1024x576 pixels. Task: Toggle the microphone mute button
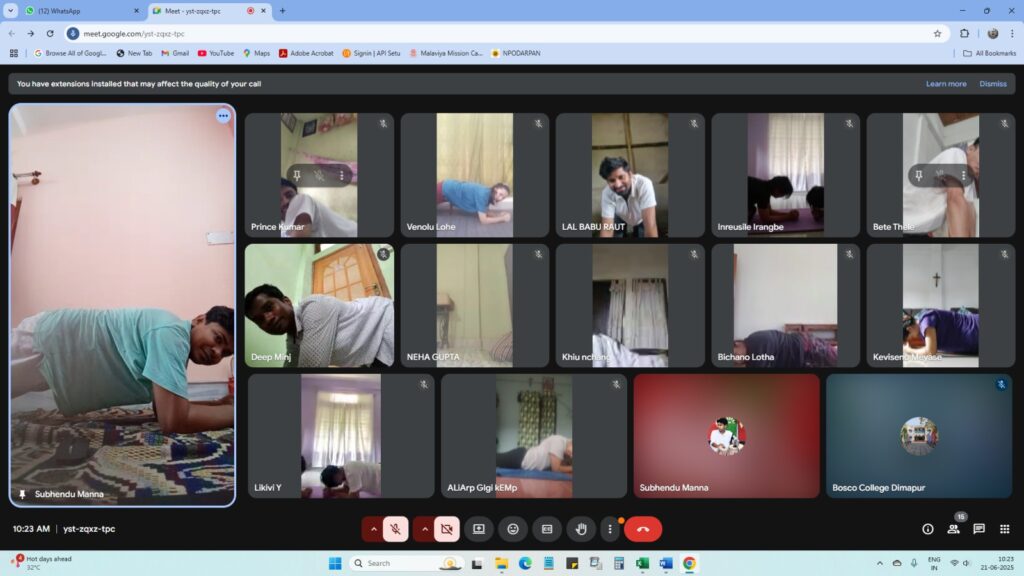396,529
